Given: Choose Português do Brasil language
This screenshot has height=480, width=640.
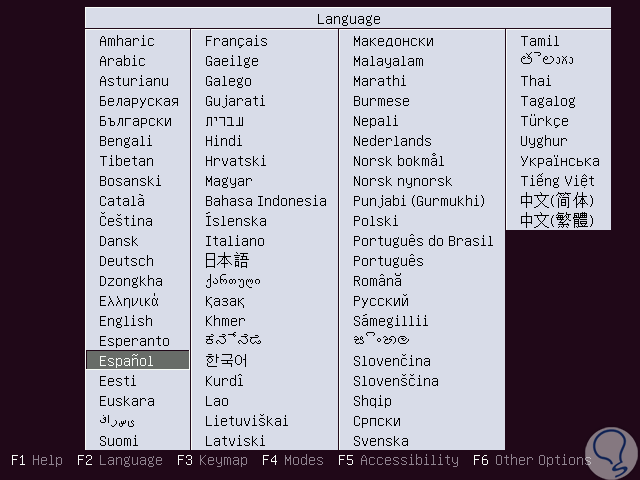Looking at the screenshot, I should pos(423,241).
